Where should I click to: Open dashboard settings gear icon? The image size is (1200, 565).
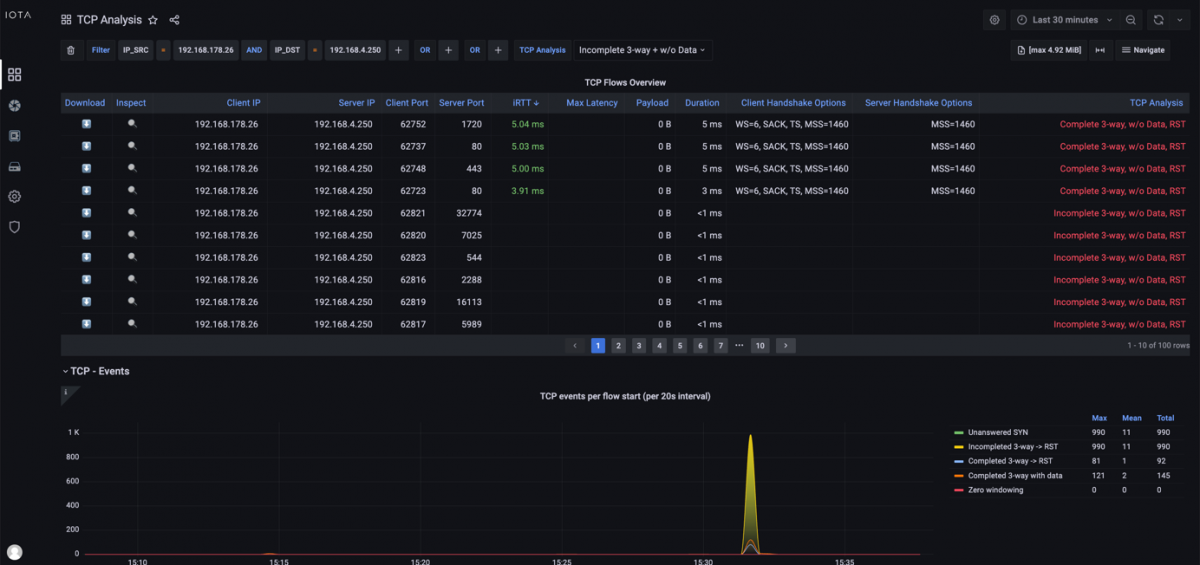(994, 20)
